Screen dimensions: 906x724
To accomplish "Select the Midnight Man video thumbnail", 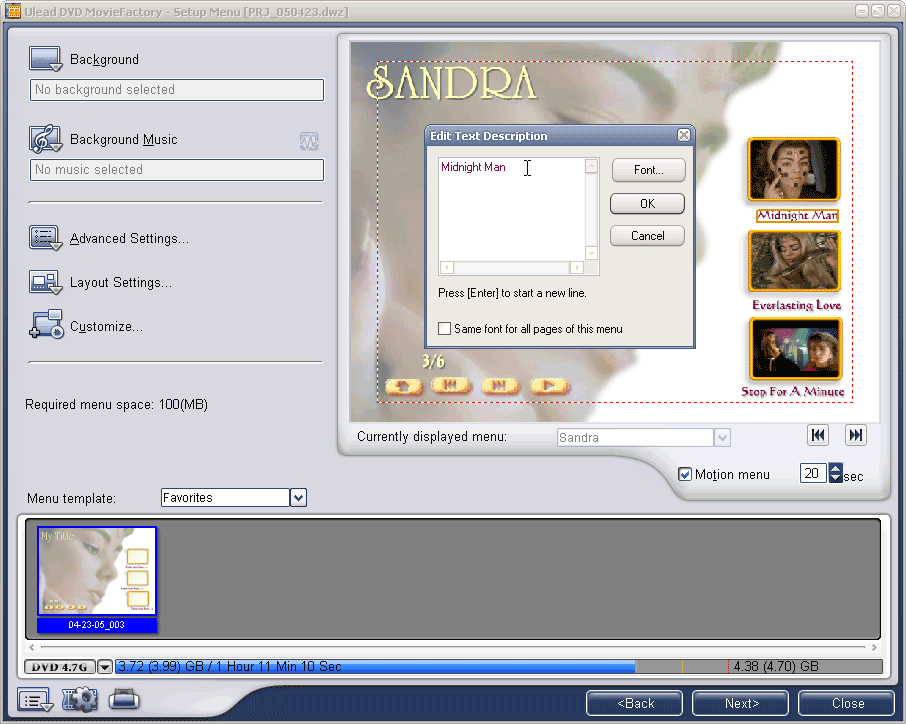I will (x=793, y=169).
